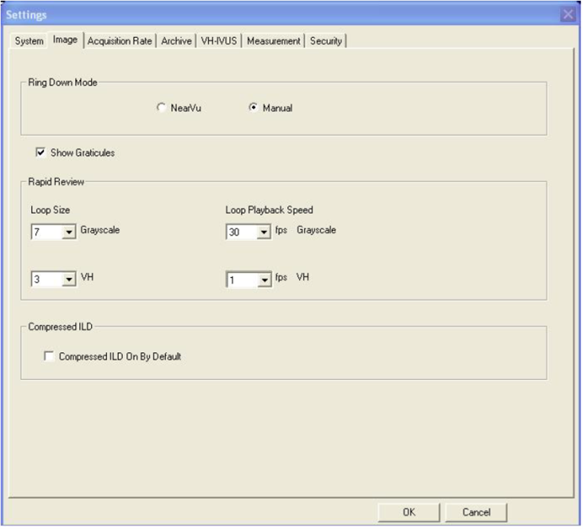
Task: Click the Grayscale loop size value field
Action: [46, 232]
